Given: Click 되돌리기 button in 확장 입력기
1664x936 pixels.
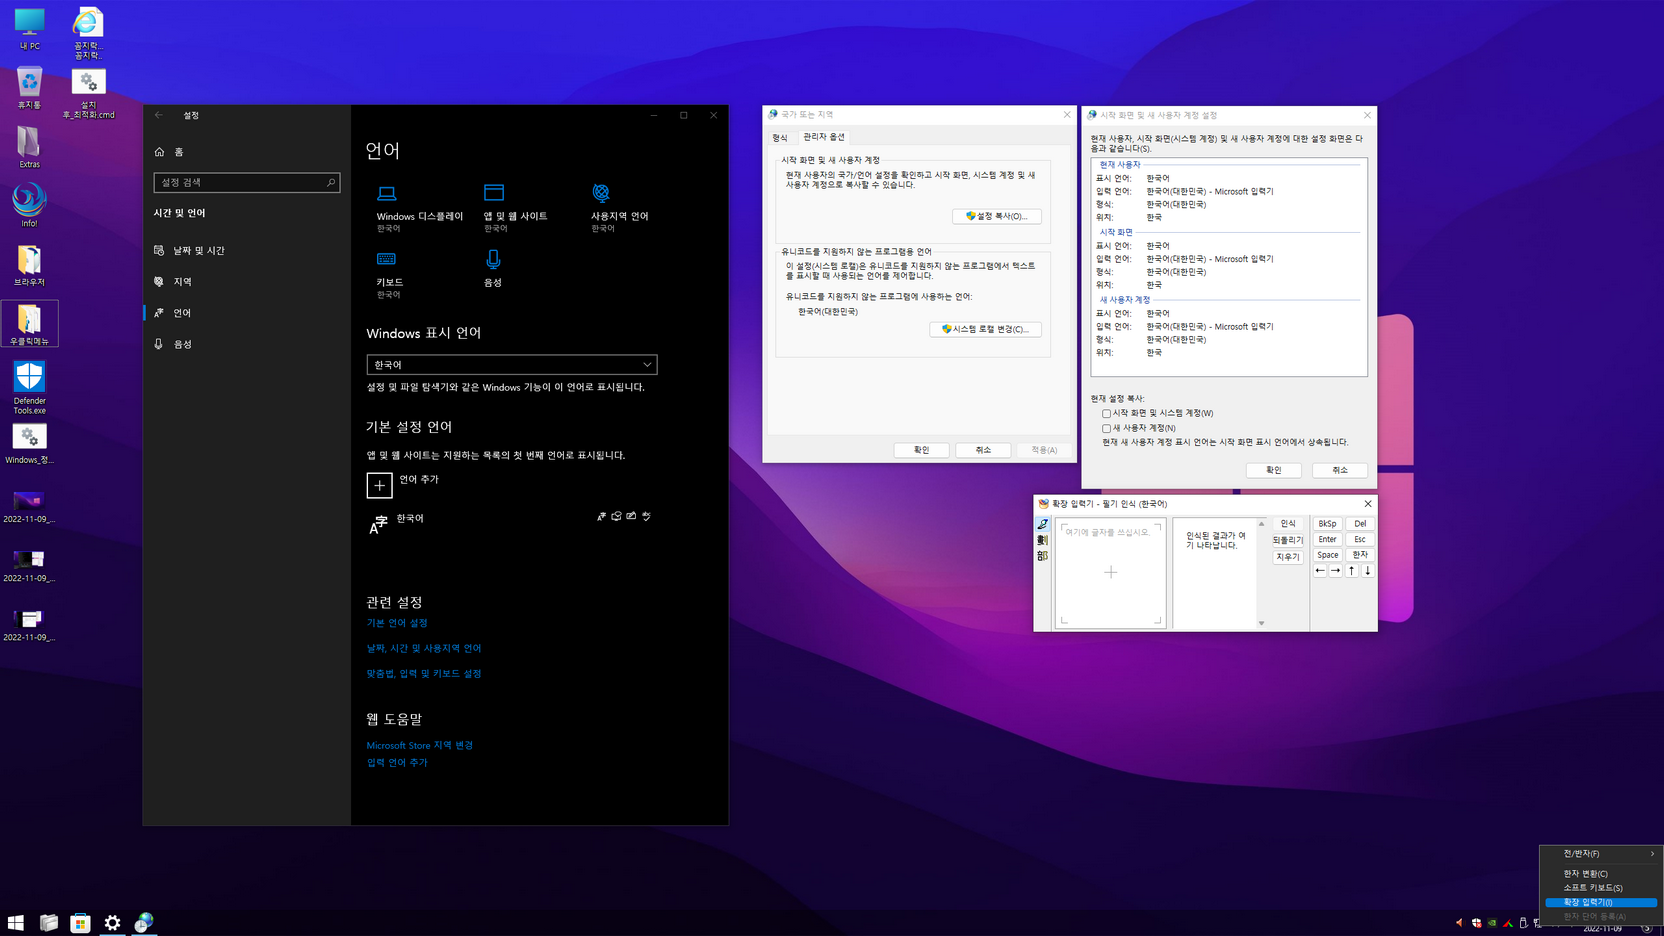Looking at the screenshot, I should (x=1288, y=540).
